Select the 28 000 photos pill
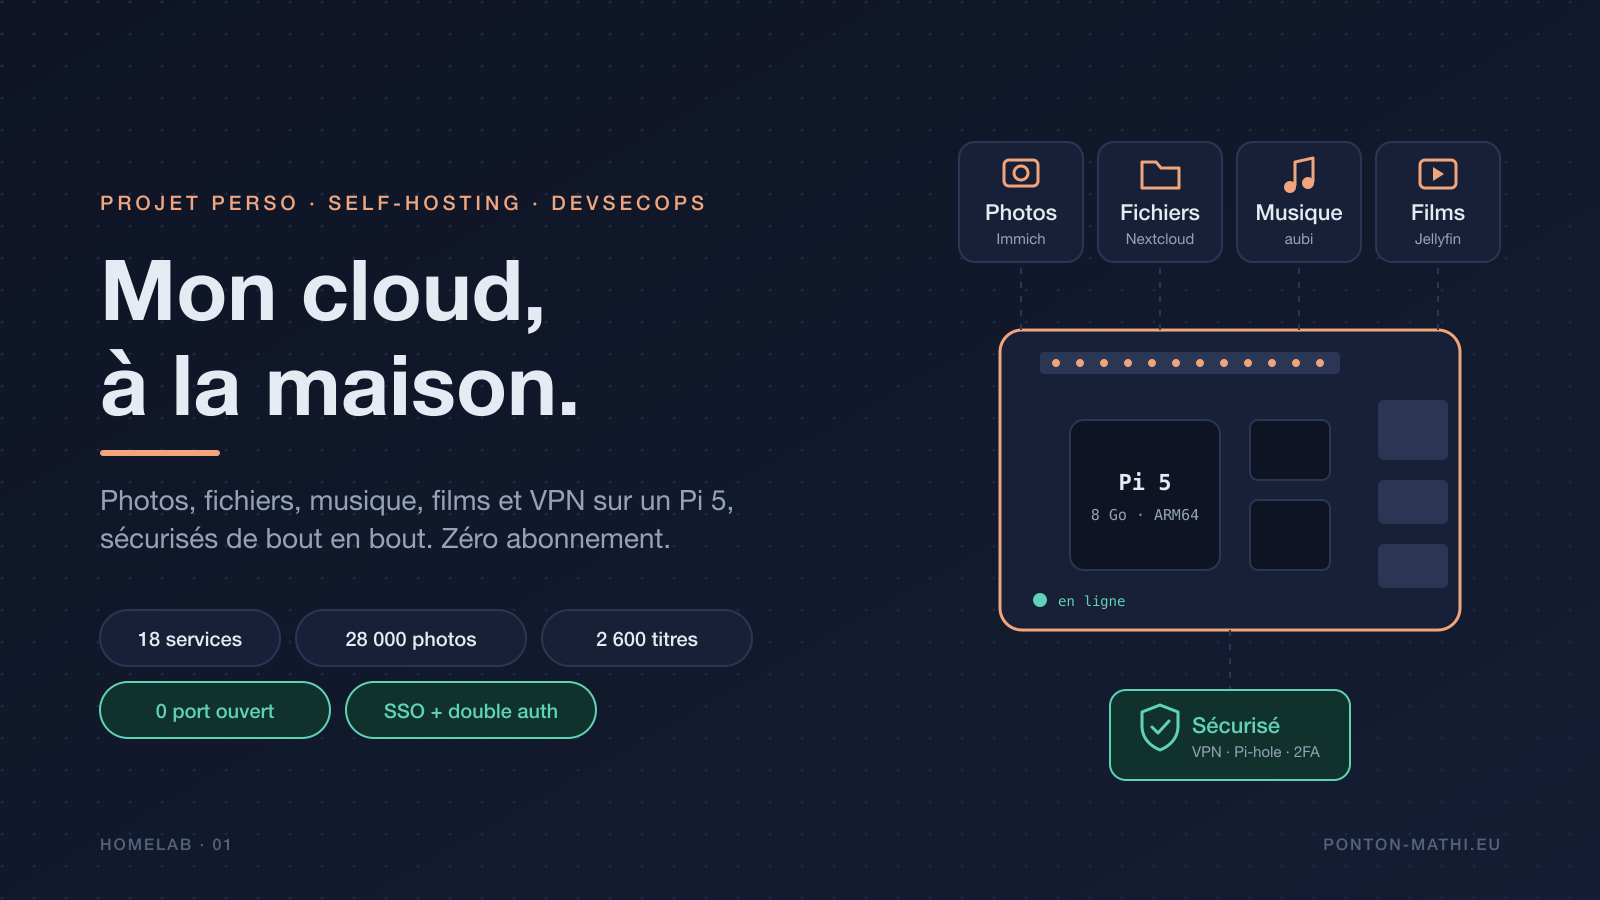 (411, 638)
